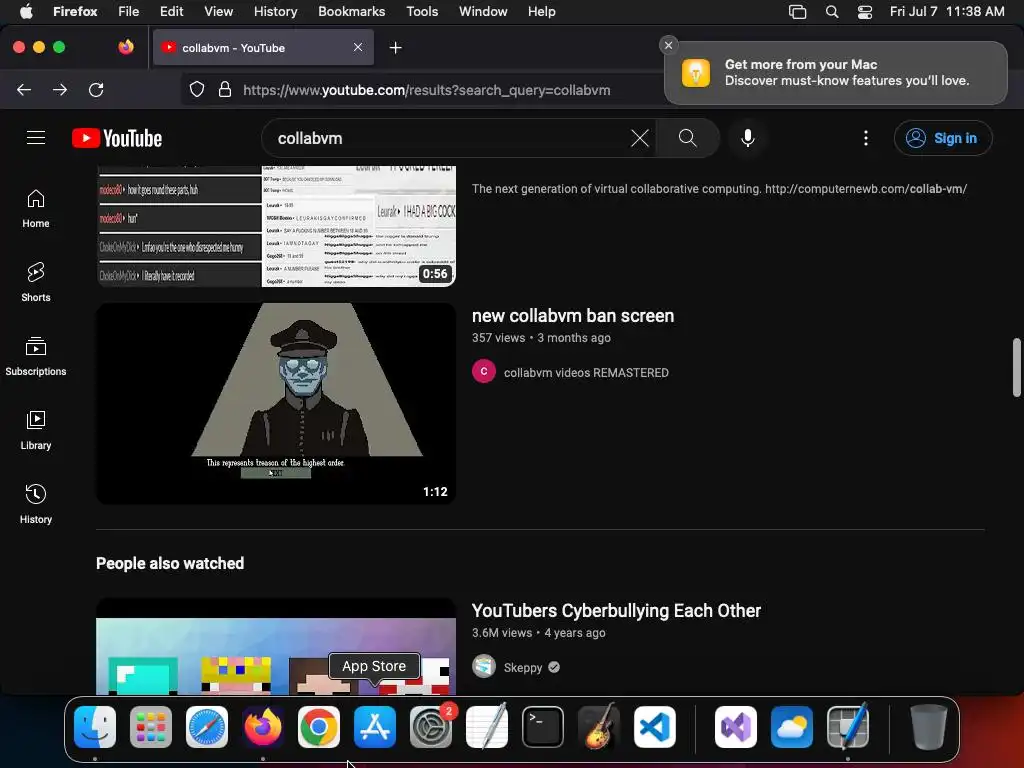1024x768 pixels.
Task: Go forward with the browser forward arrow
Action: [60, 89]
